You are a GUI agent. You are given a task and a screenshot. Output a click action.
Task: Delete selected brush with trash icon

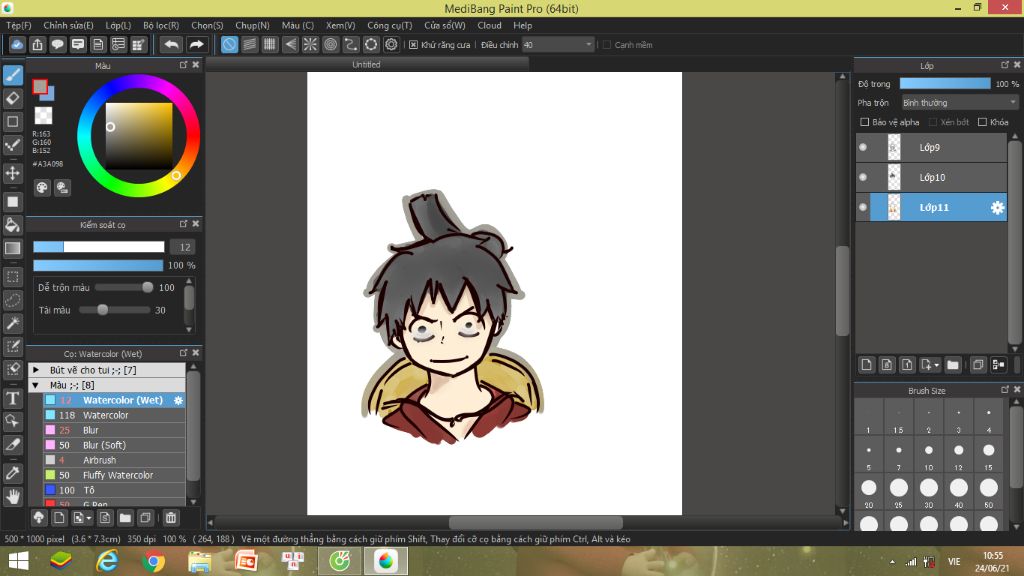[x=170, y=518]
